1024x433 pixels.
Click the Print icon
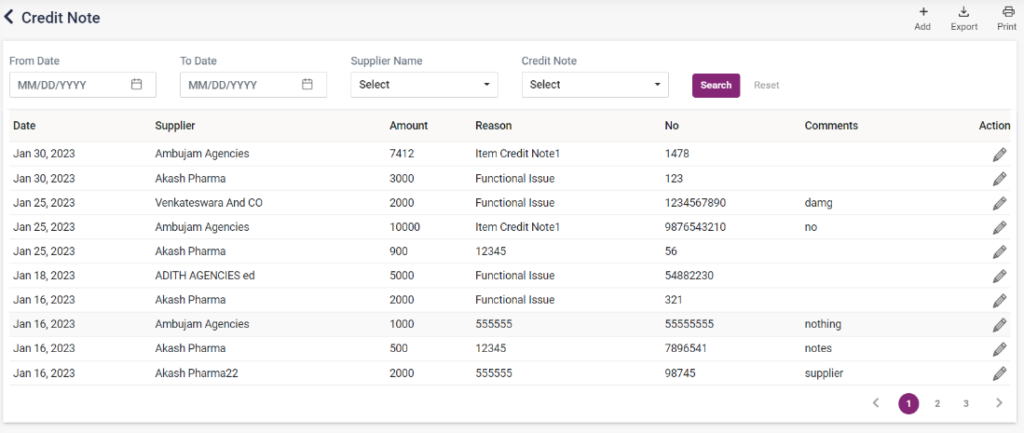1007,12
